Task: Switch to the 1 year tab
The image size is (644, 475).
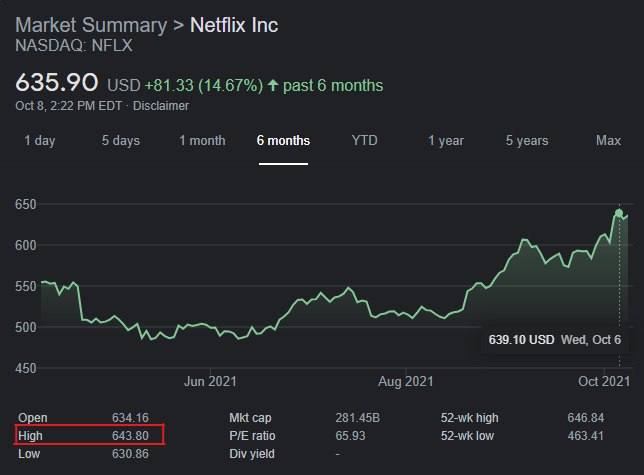Action: (x=446, y=140)
